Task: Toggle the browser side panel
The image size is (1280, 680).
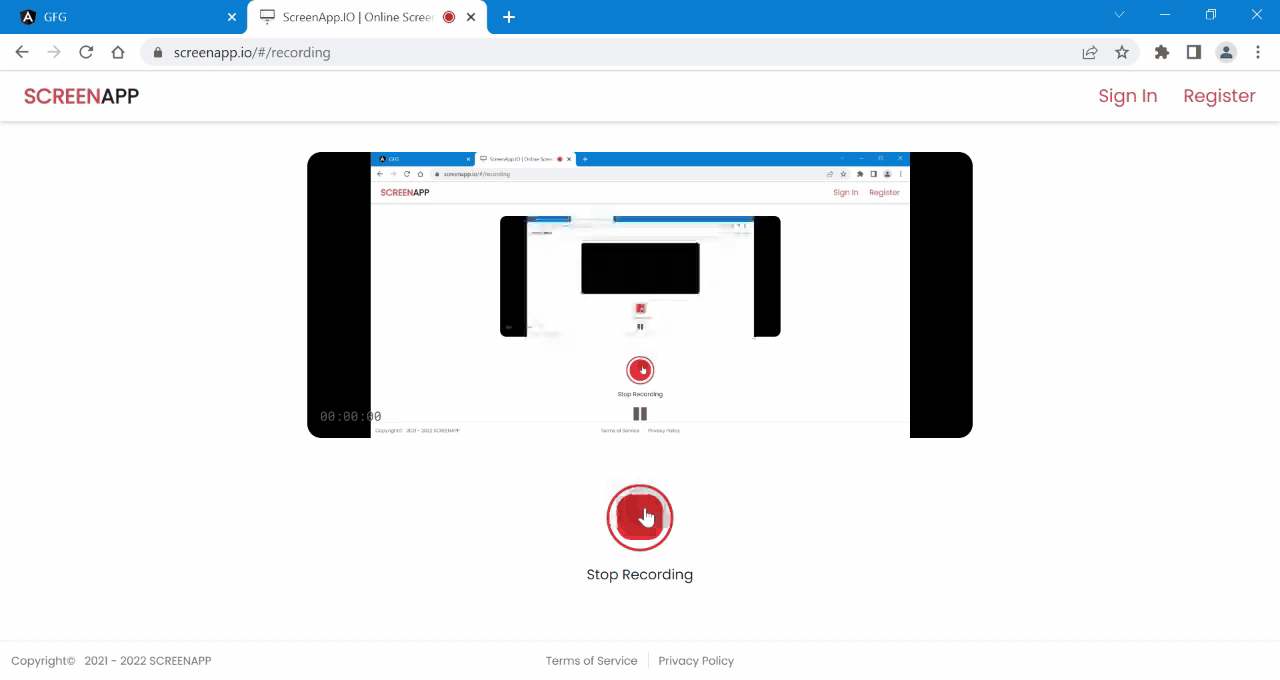Action: coord(1193,52)
